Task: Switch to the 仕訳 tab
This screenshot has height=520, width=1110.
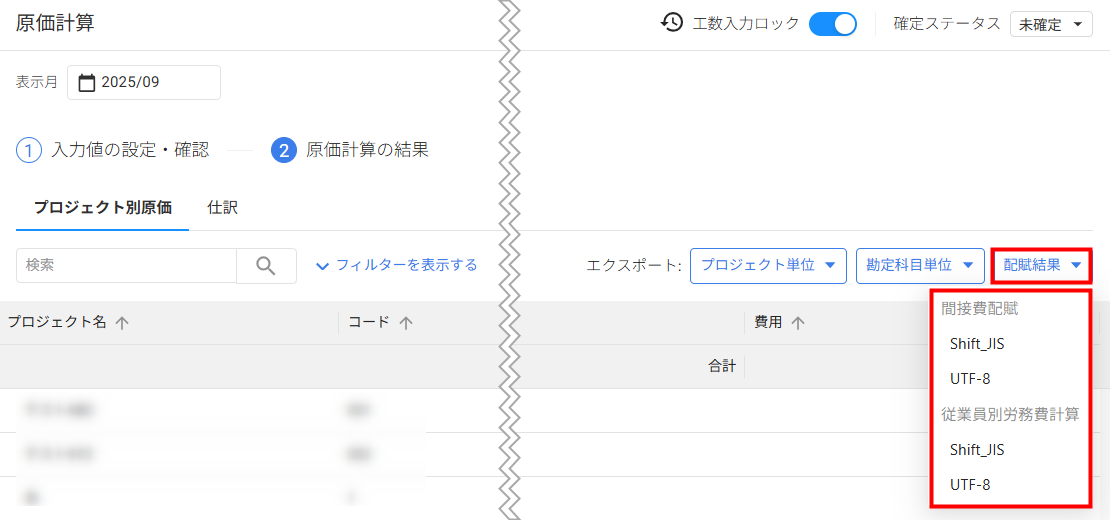Action: point(222,208)
